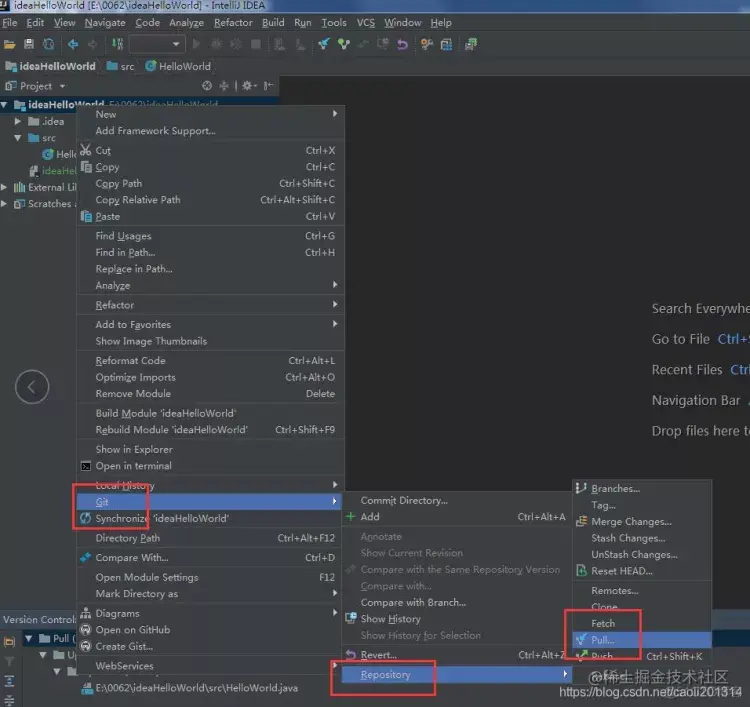Click Pull... in Repository submenu
Image resolution: width=750 pixels, height=707 pixels.
coord(642,640)
